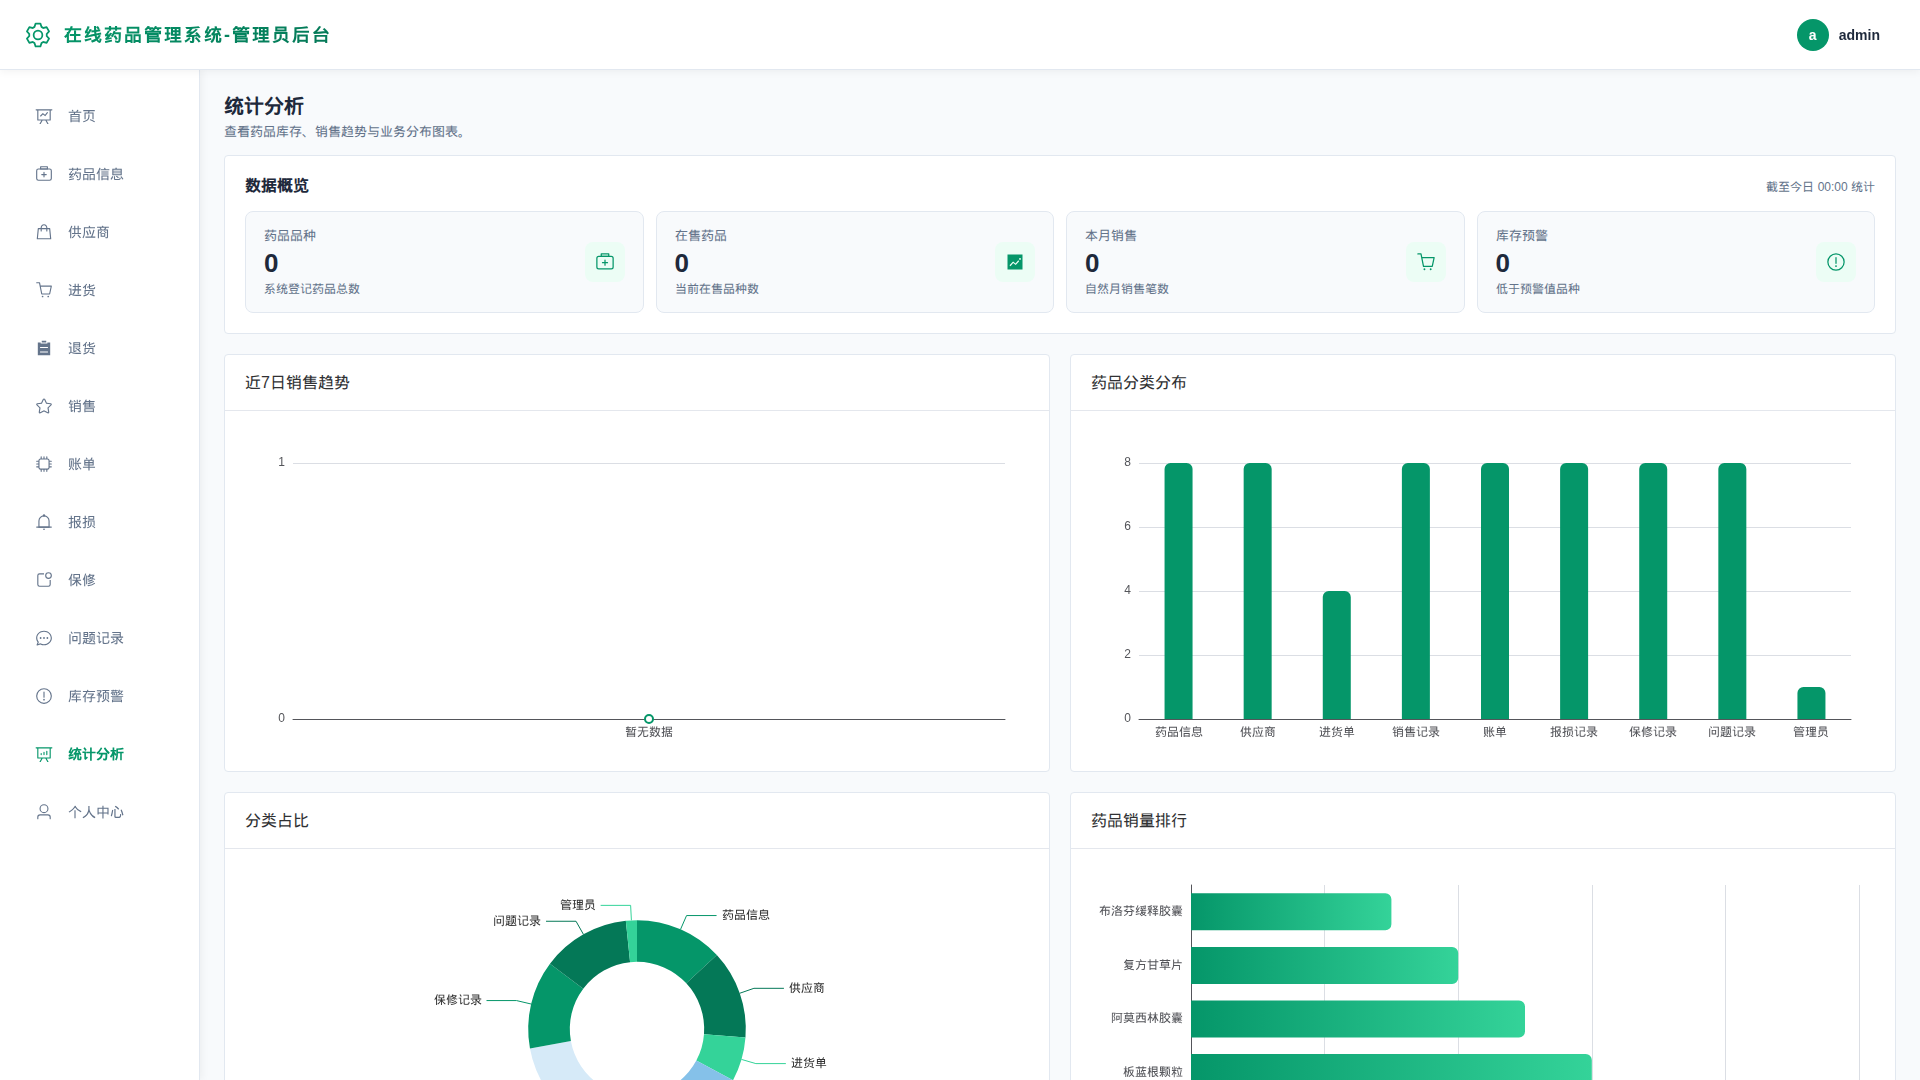Click the 供应商 bag icon in the sidebar
The height and width of the screenshot is (1080, 1920).
(x=44, y=232)
